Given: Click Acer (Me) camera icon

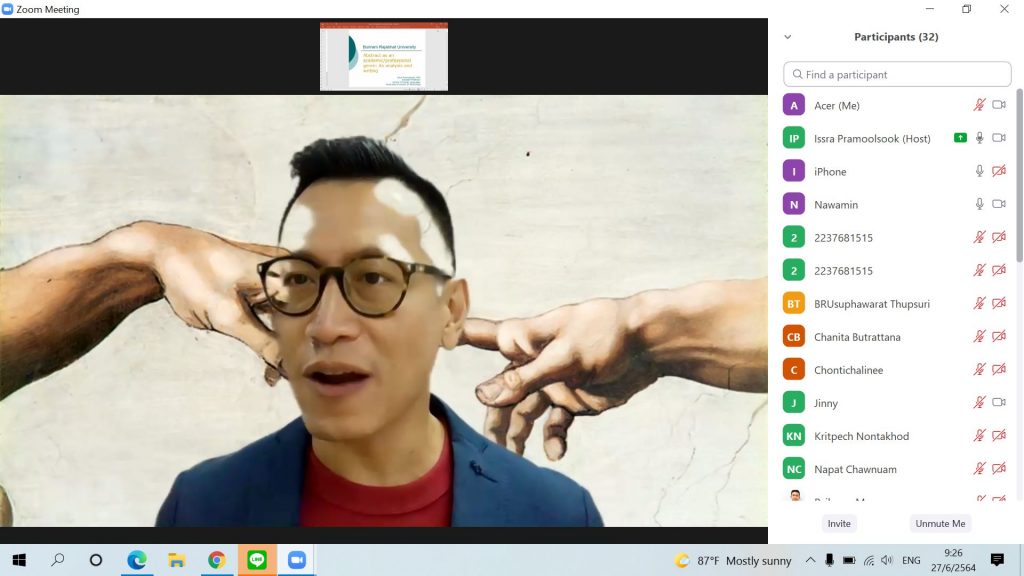Looking at the screenshot, I should tap(999, 104).
